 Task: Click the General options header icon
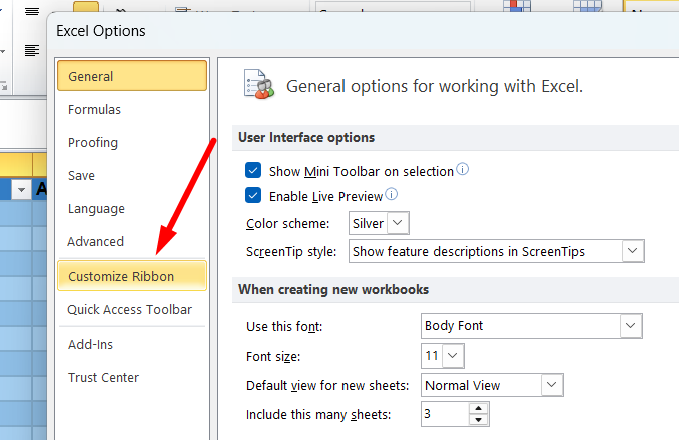tap(259, 84)
